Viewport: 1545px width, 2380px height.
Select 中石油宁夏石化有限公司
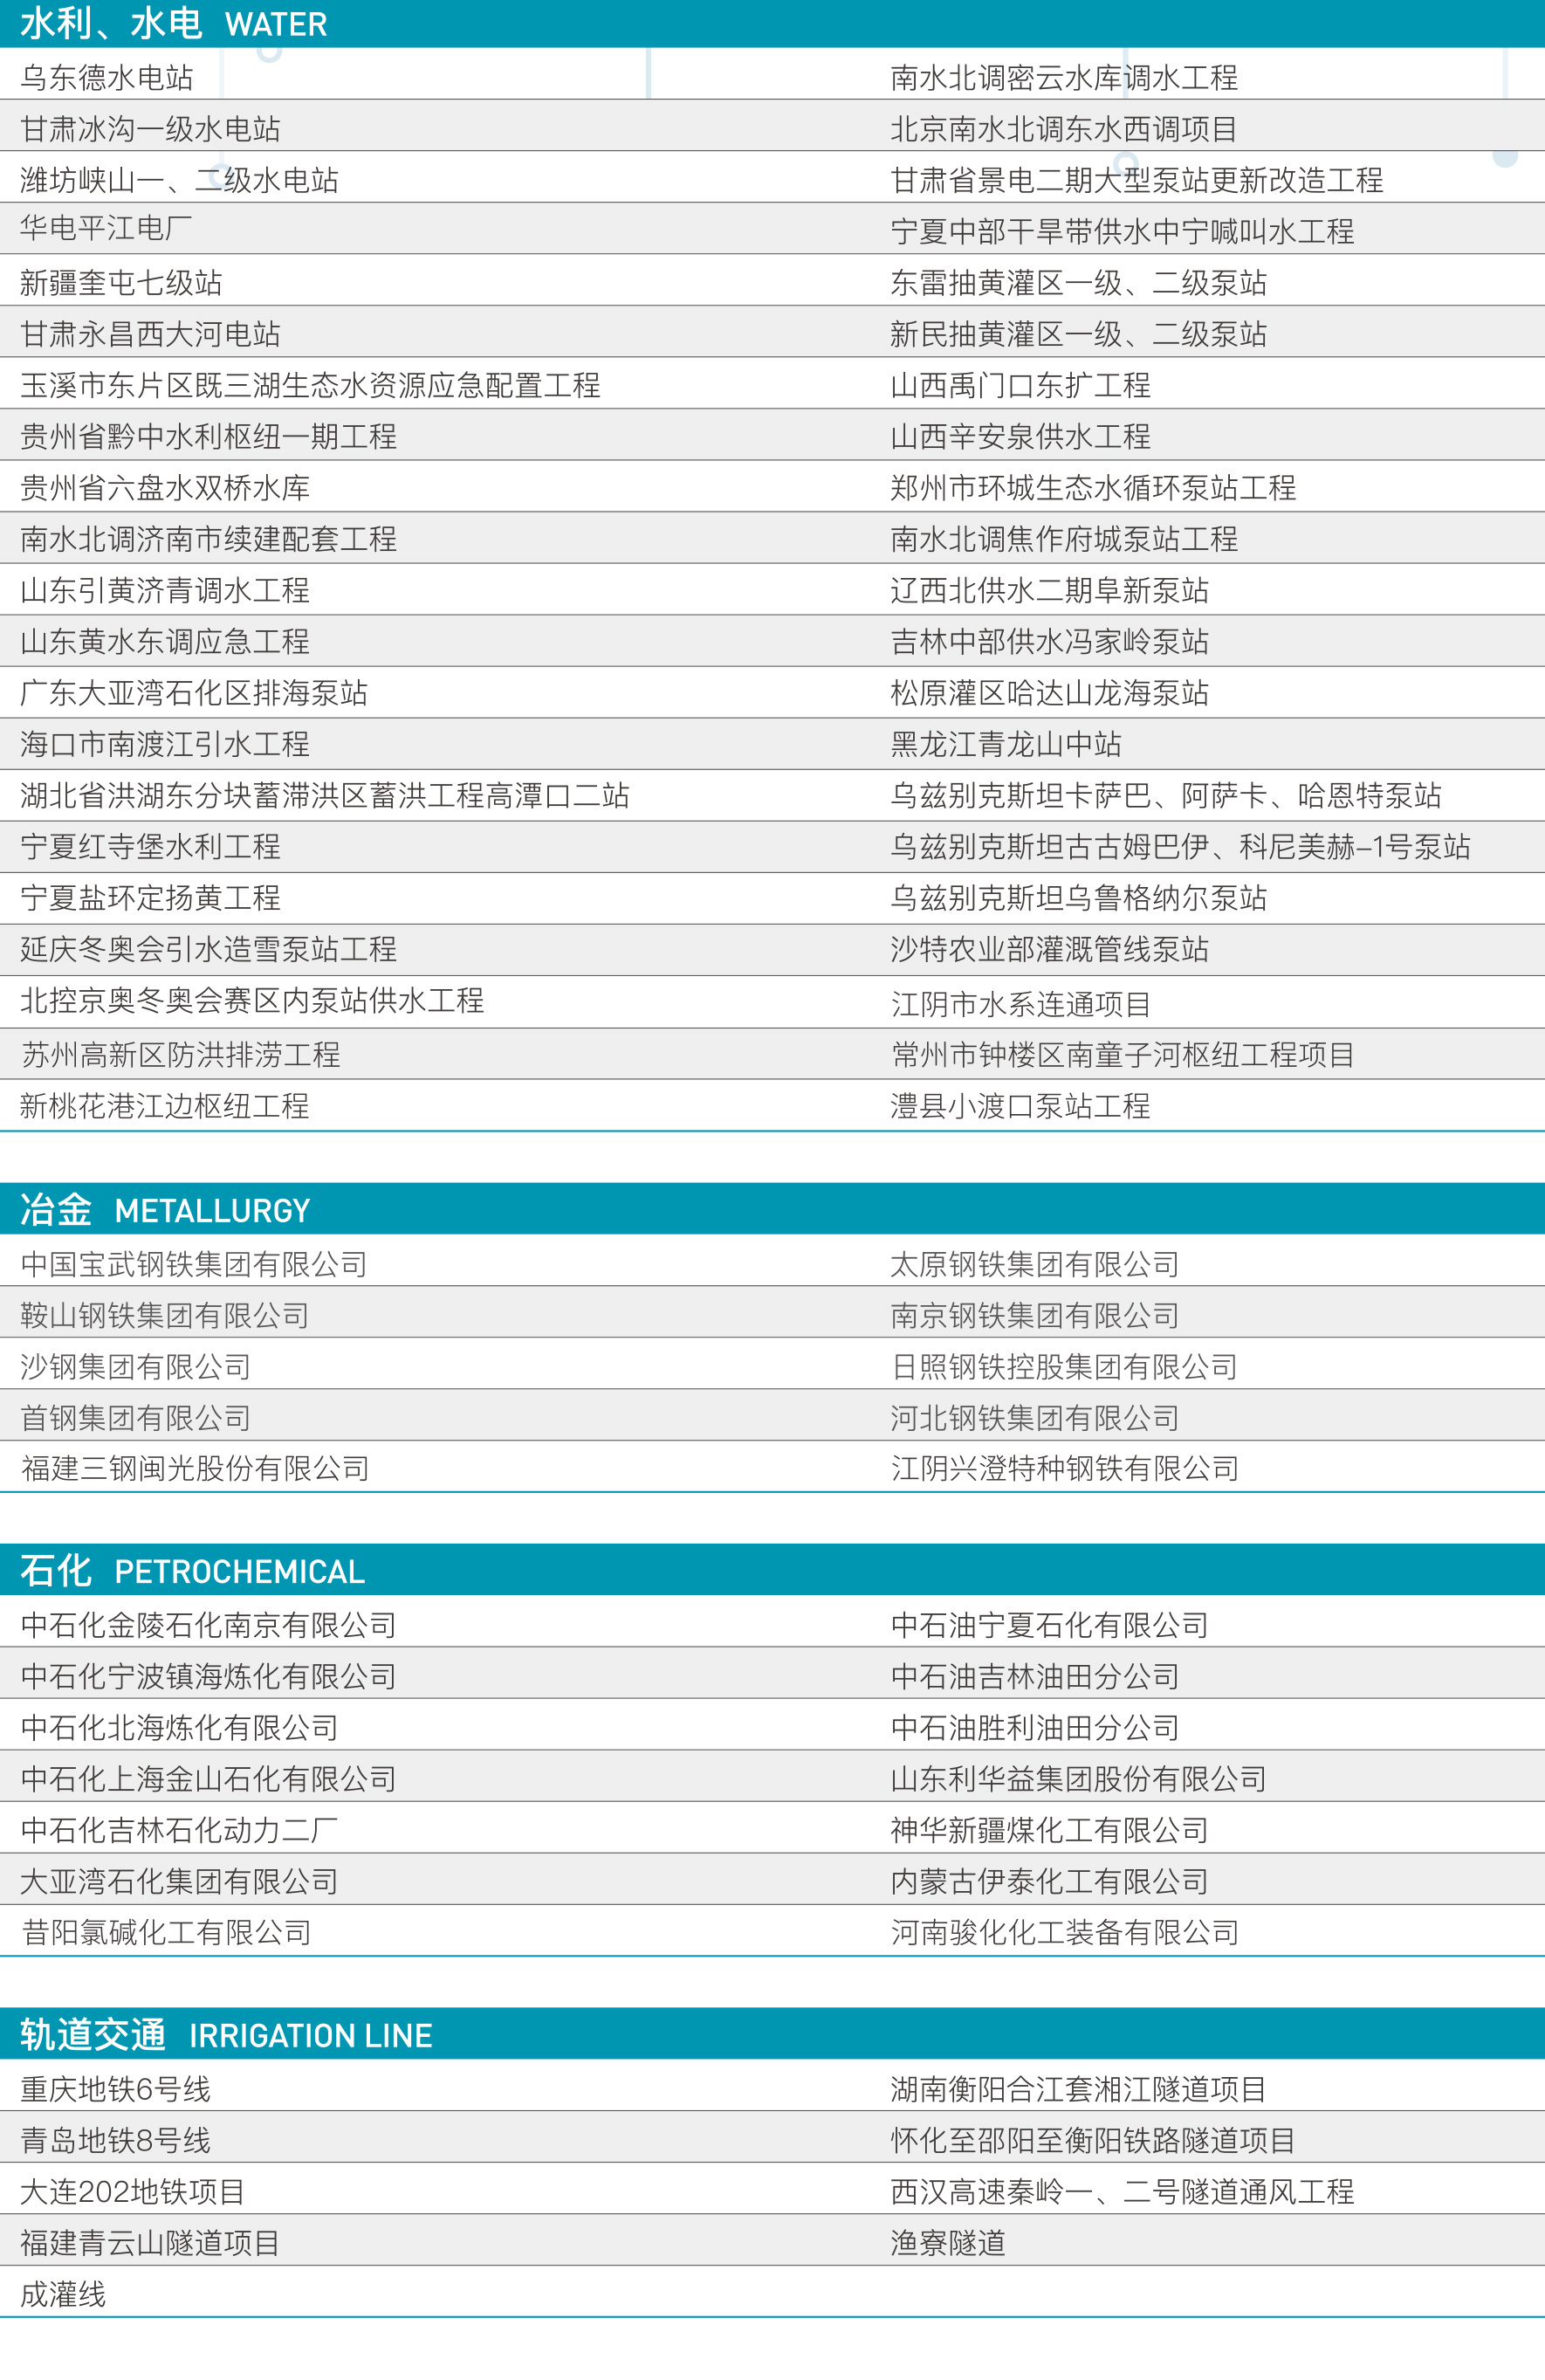click(x=1049, y=1625)
